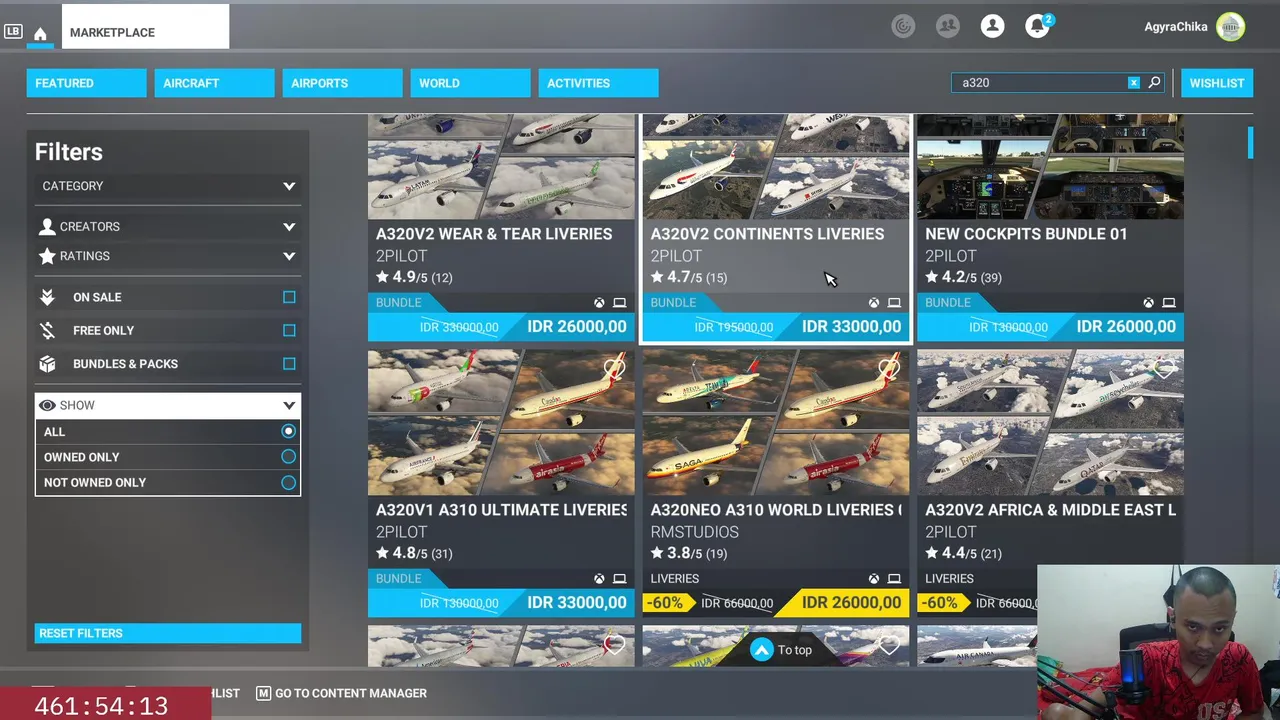Click the marketplace vertical scrollbar
Viewport: 1280px width, 720px height.
pos(1250,143)
